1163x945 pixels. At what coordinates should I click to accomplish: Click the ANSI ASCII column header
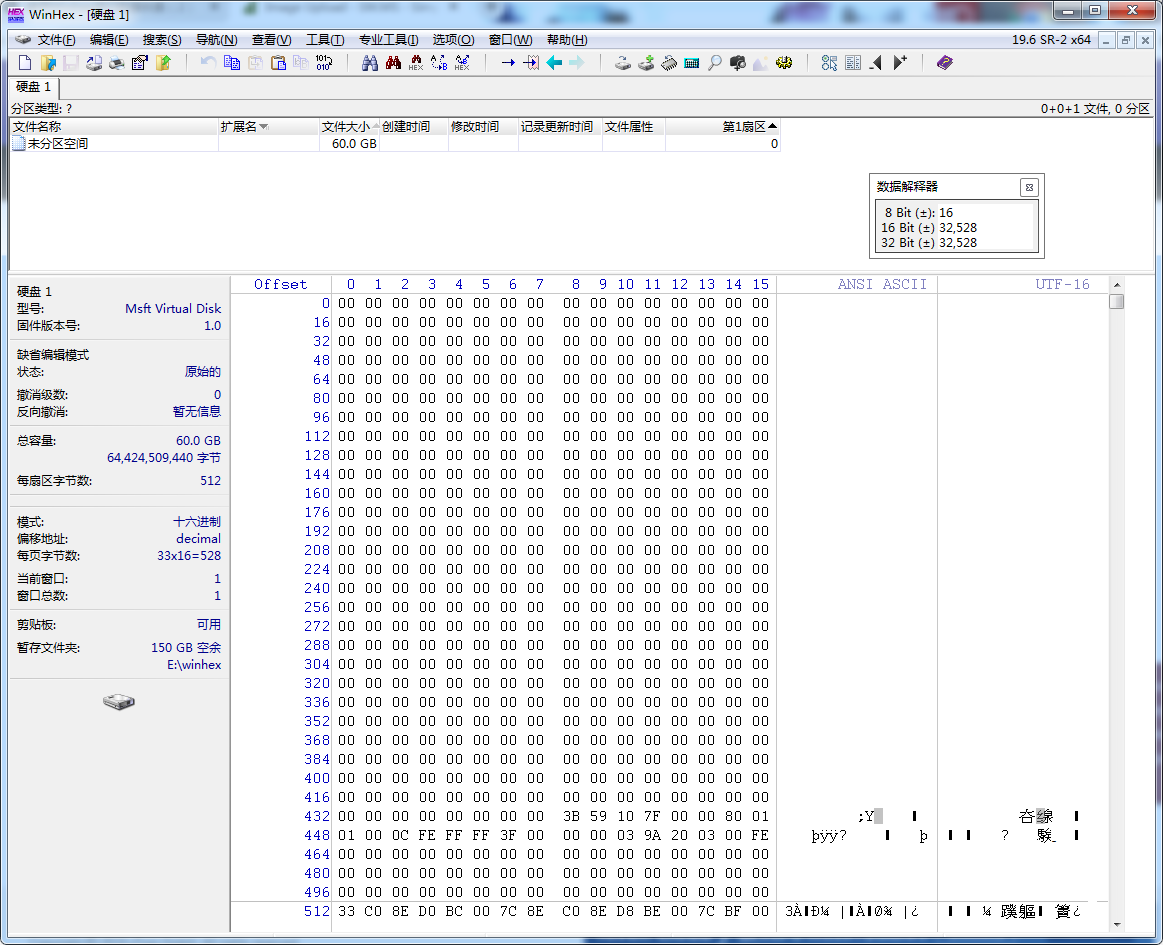click(882, 284)
